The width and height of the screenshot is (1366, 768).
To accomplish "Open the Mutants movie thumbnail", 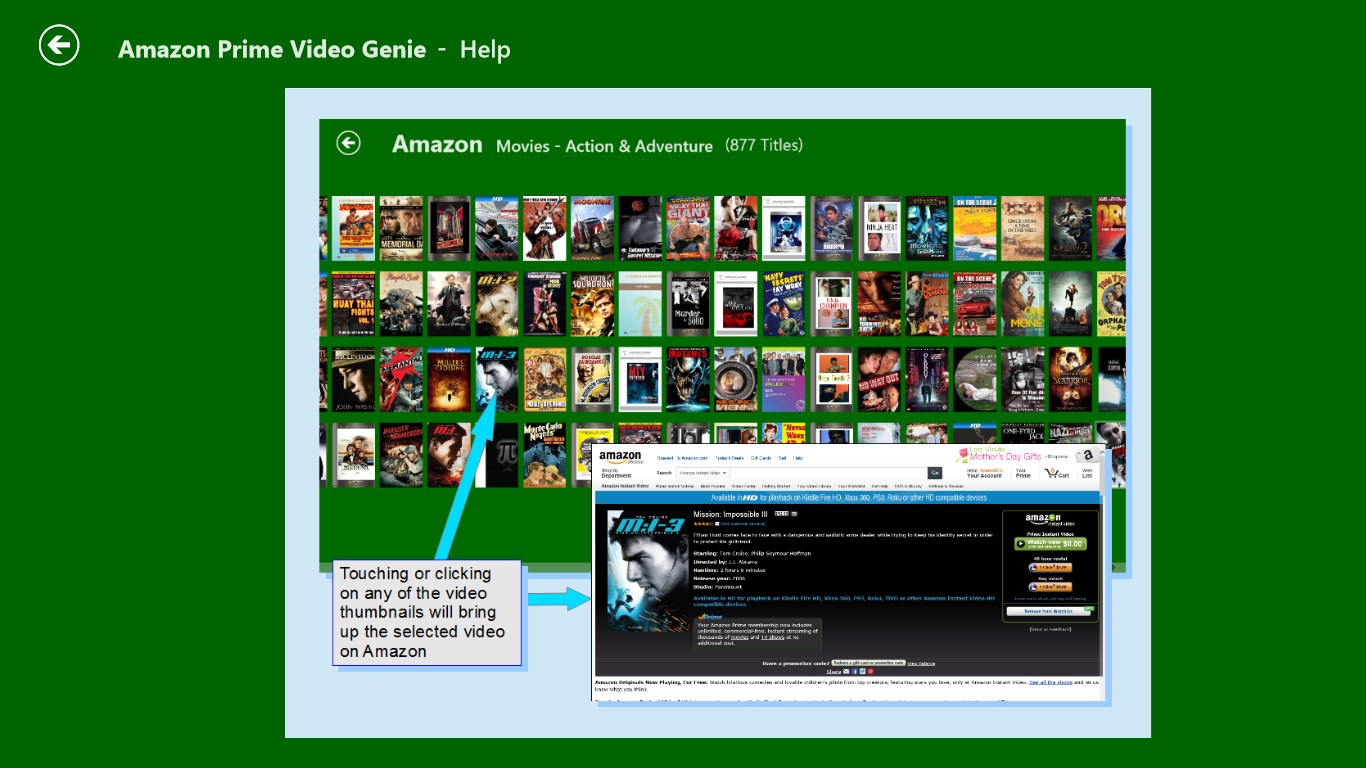I will click(689, 380).
